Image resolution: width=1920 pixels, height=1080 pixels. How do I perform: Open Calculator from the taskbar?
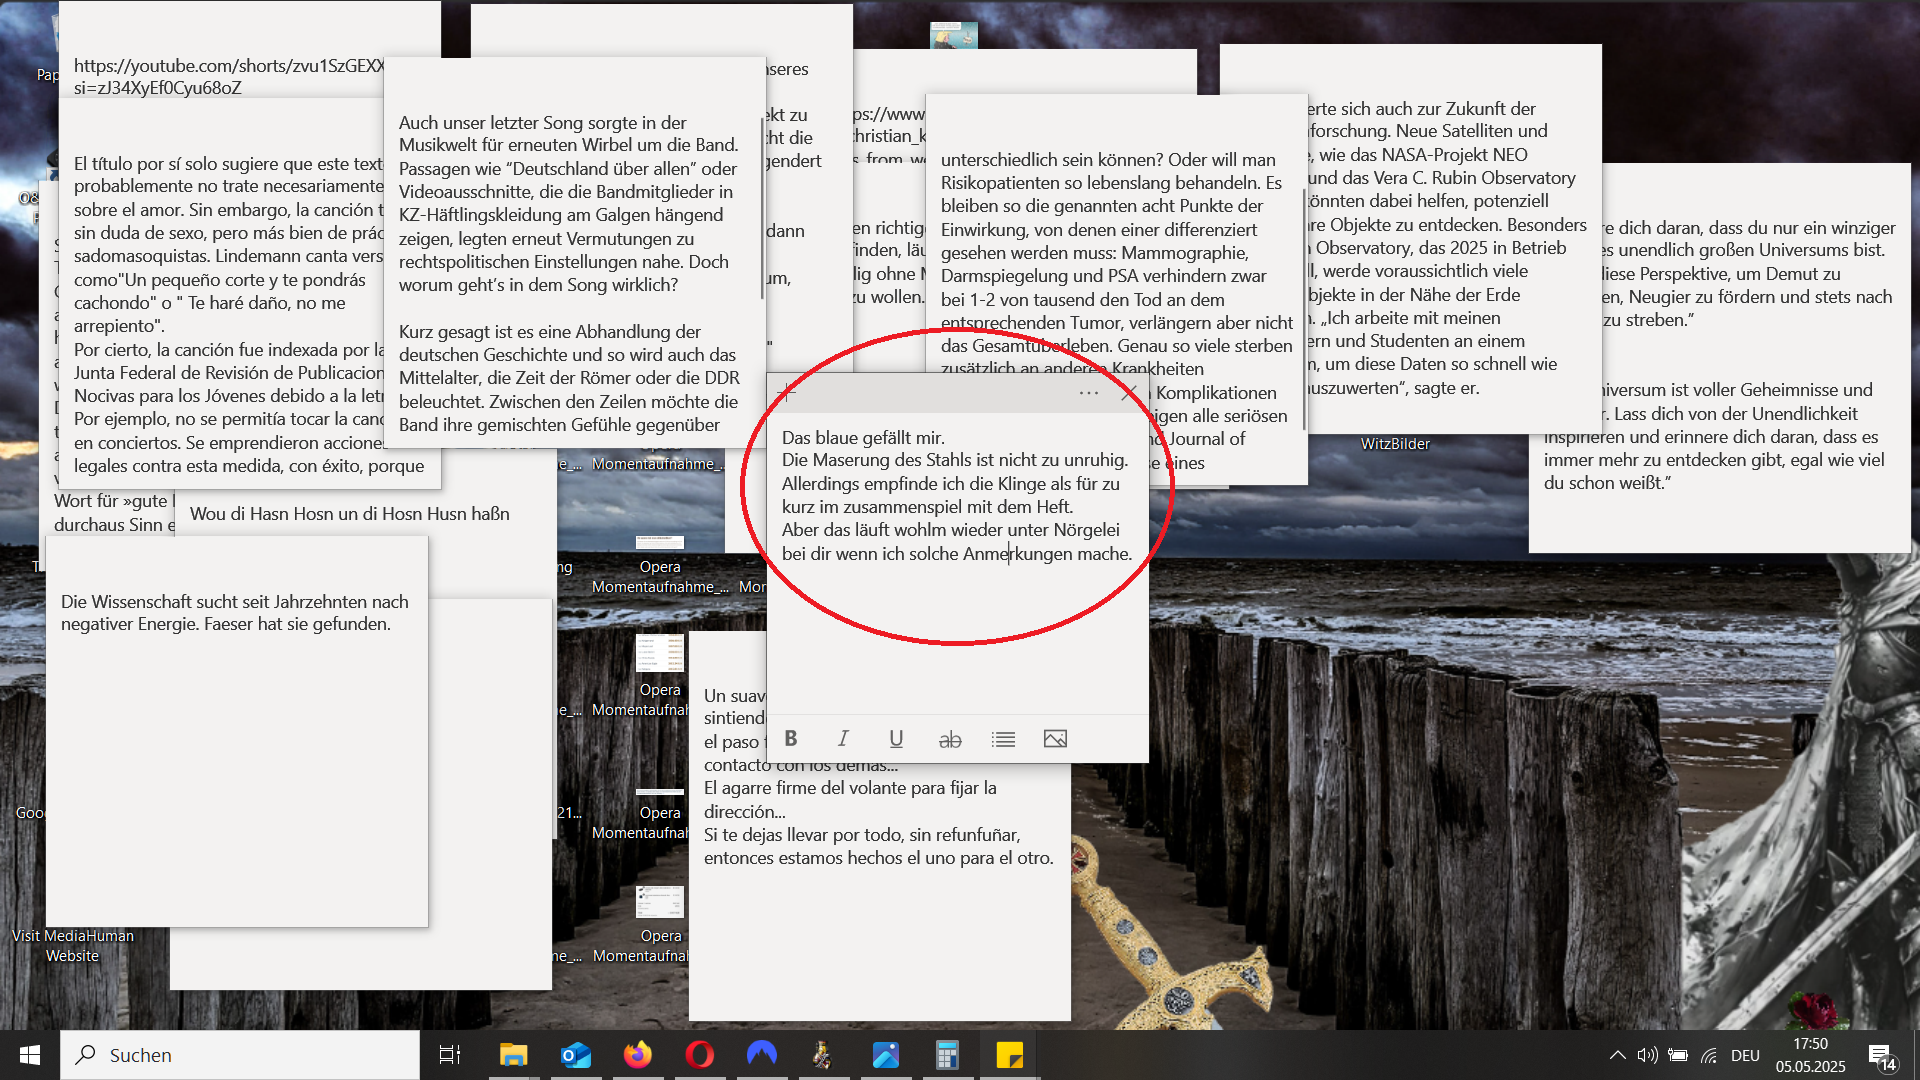(x=947, y=1055)
